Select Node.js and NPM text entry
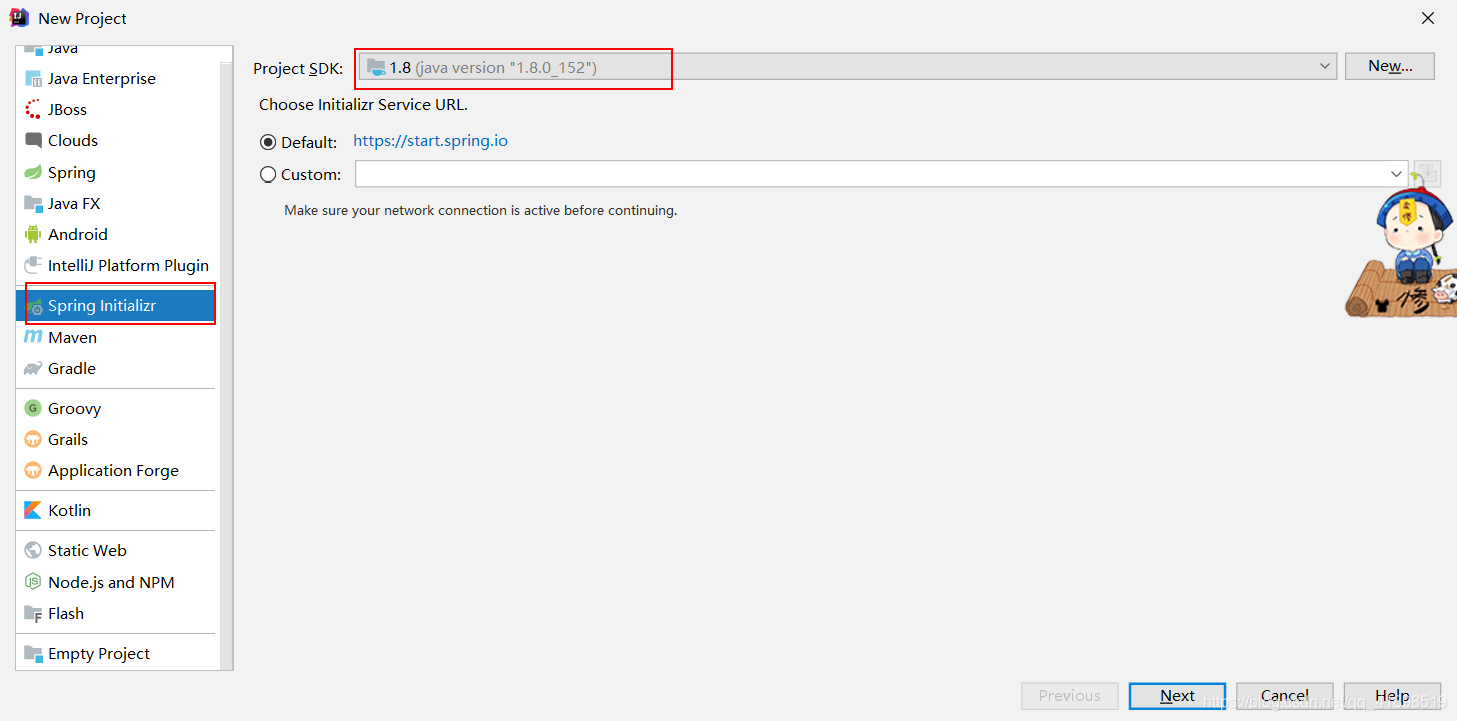The width and height of the screenshot is (1457, 721). coord(111,583)
